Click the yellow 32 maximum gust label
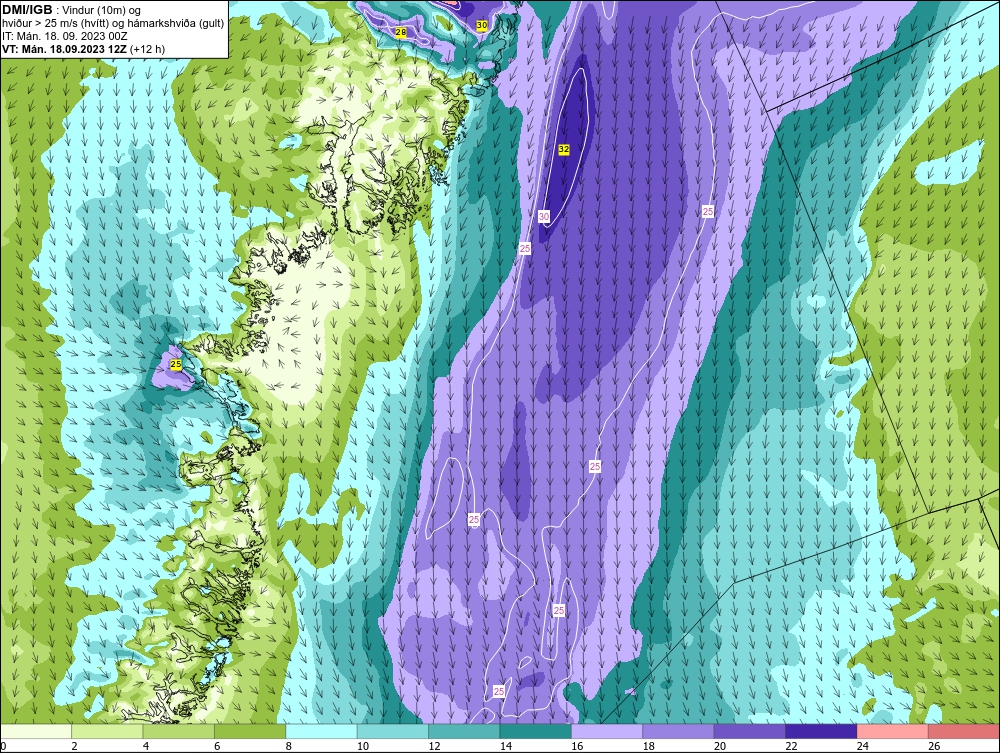Viewport: 1000px width, 753px height. click(x=564, y=149)
